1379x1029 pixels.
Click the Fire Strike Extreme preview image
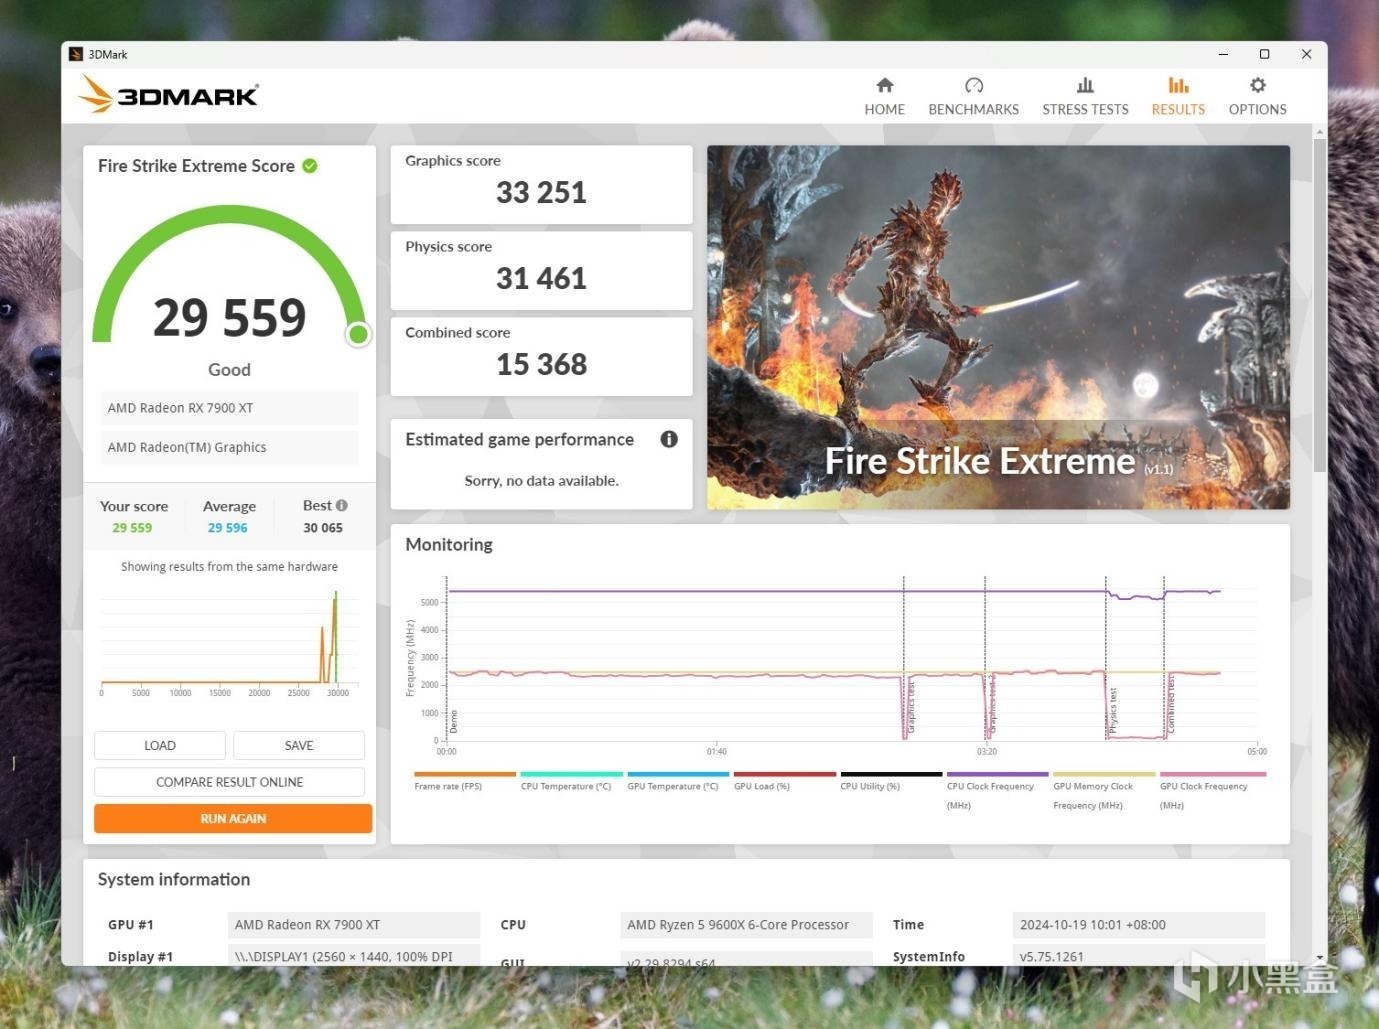tap(998, 327)
